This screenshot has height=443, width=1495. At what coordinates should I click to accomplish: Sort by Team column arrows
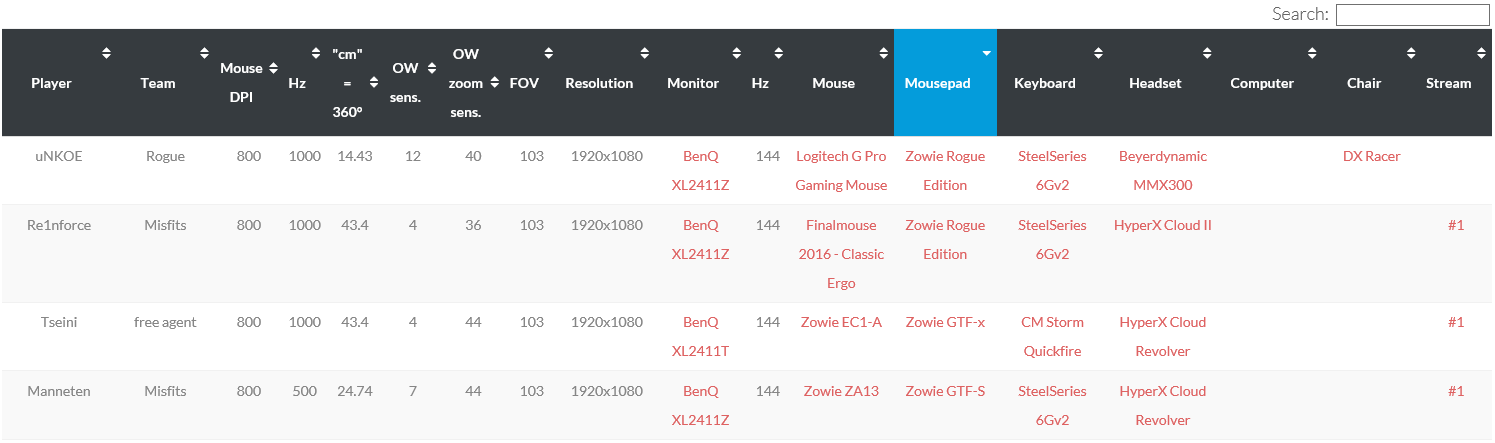tap(204, 53)
